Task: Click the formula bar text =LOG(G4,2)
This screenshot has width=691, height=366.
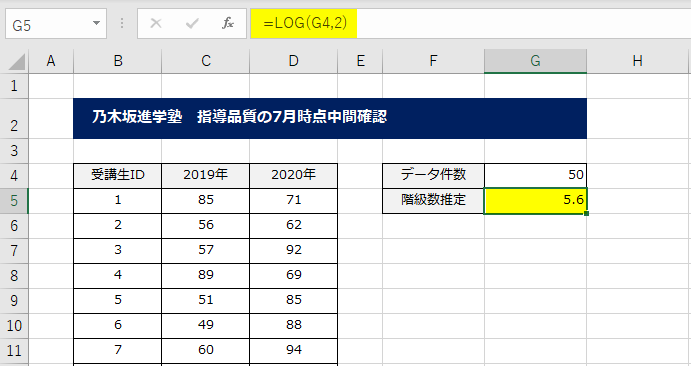Action: 305,23
